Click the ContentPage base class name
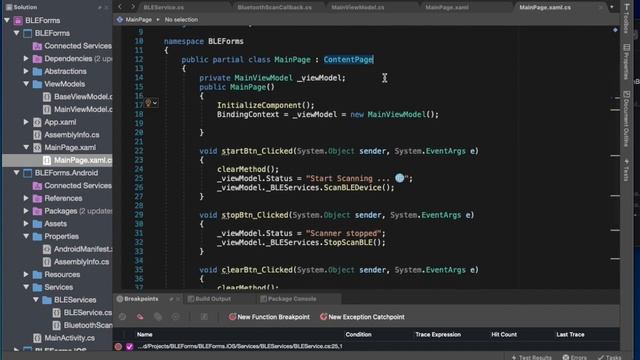This screenshot has height=360, width=640. coord(348,60)
